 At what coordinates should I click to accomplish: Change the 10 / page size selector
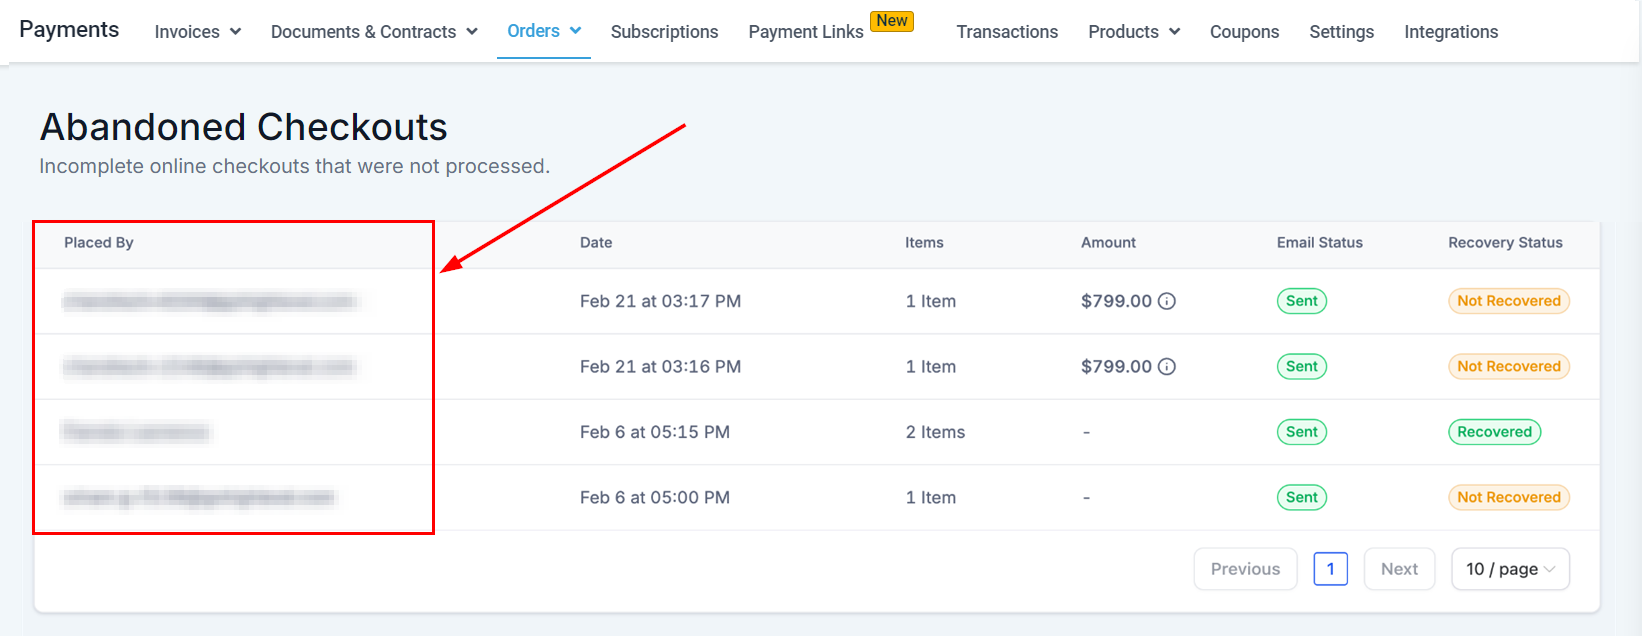click(x=1509, y=569)
